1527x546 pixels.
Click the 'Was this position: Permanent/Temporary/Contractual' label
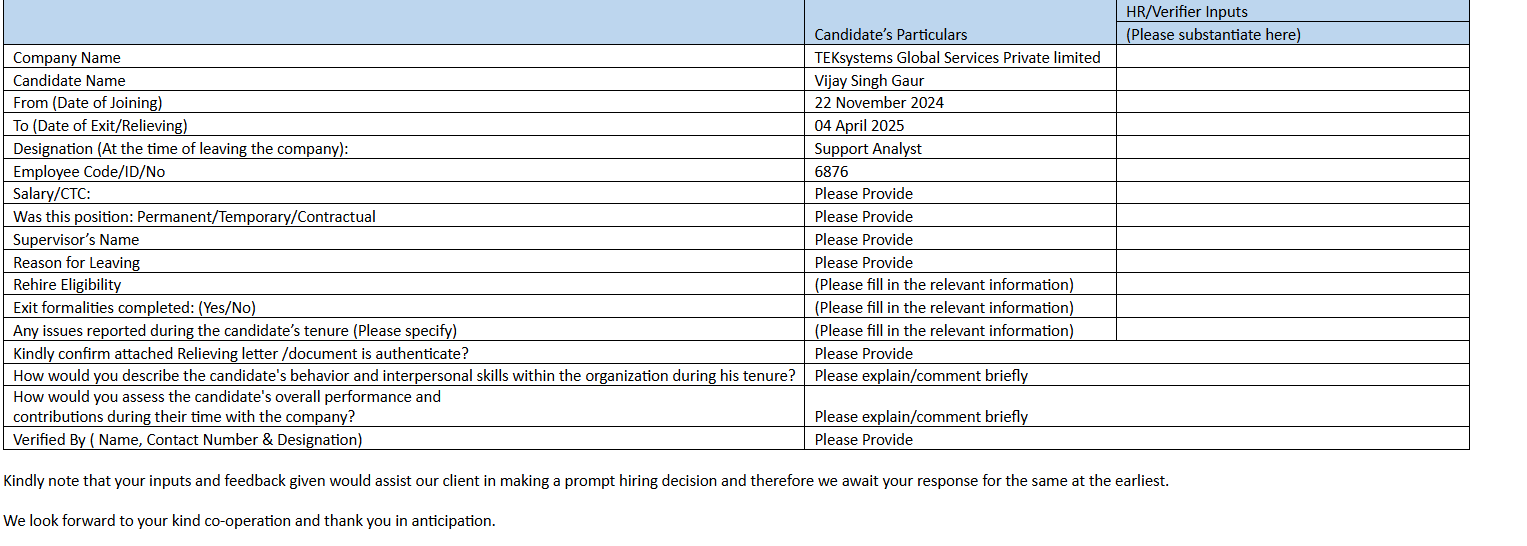(194, 217)
